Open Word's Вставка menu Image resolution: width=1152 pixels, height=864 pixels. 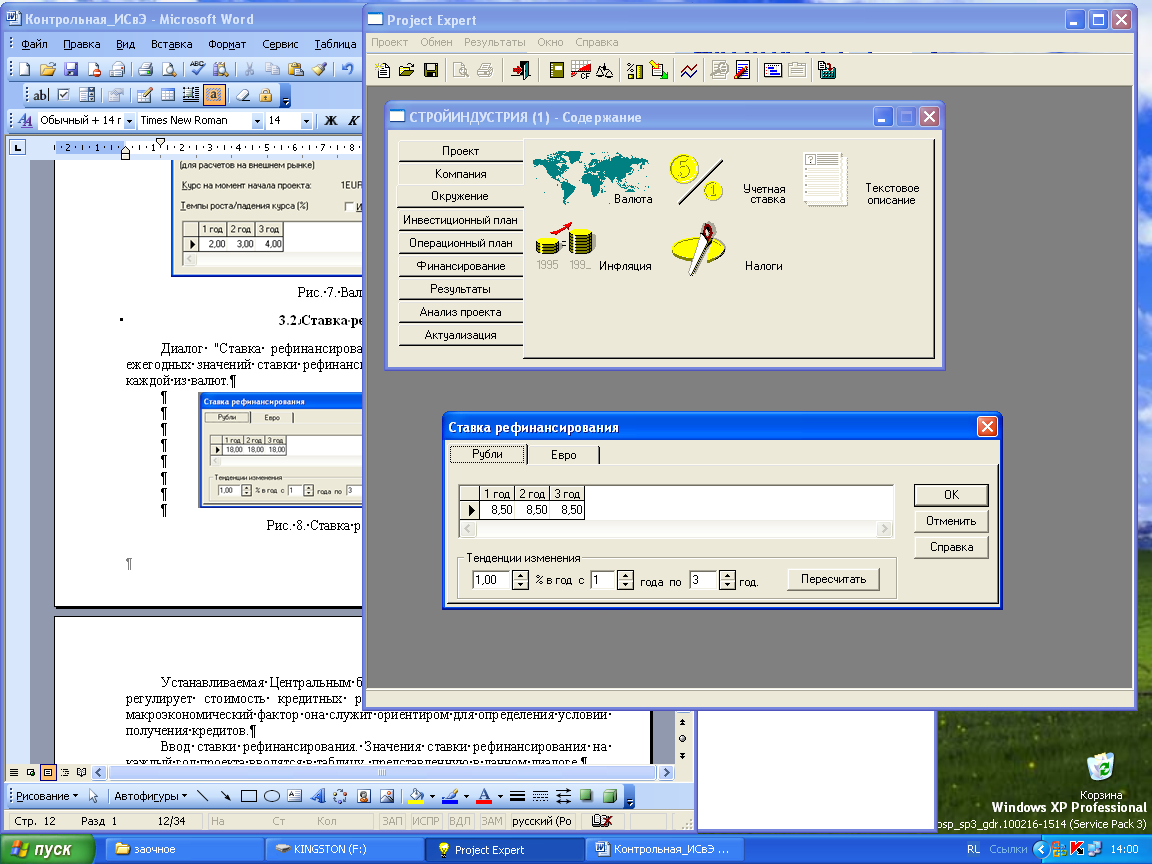click(x=171, y=44)
